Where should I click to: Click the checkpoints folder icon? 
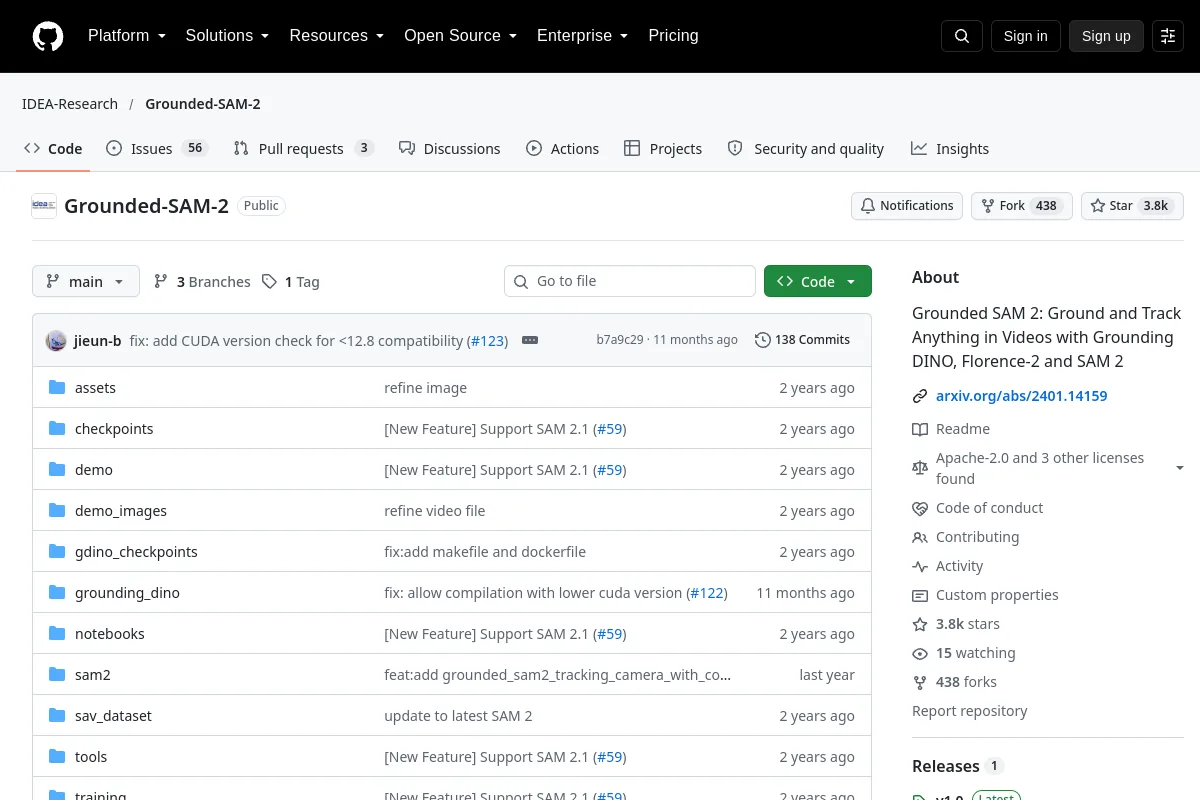tap(57, 429)
